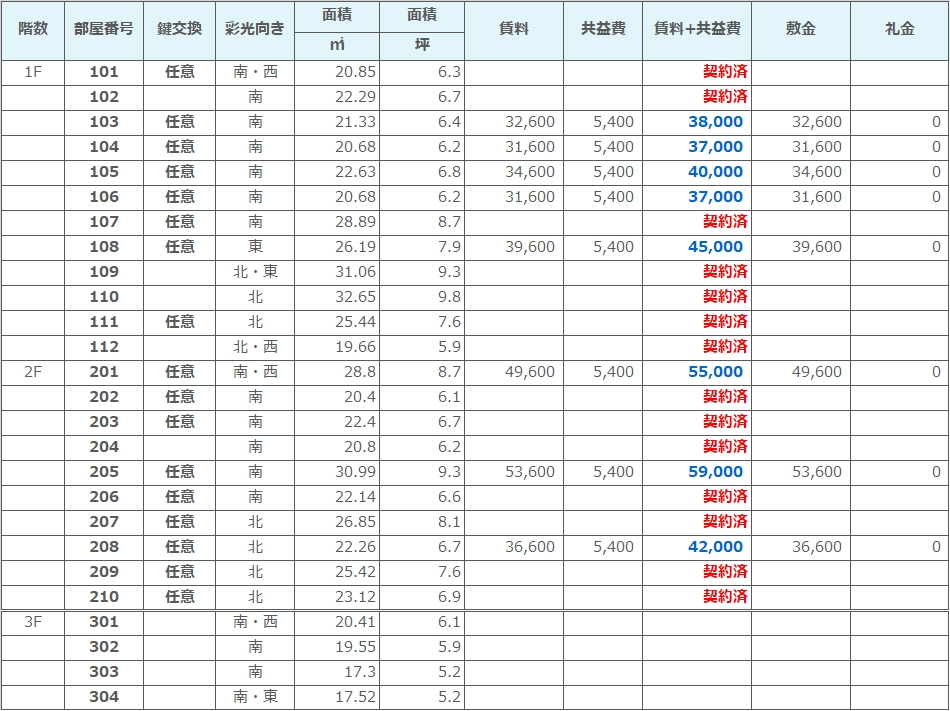The width and height of the screenshot is (950, 711).
Task: Click the 42,000 total for room 208
Action: pyautogui.click(x=715, y=547)
